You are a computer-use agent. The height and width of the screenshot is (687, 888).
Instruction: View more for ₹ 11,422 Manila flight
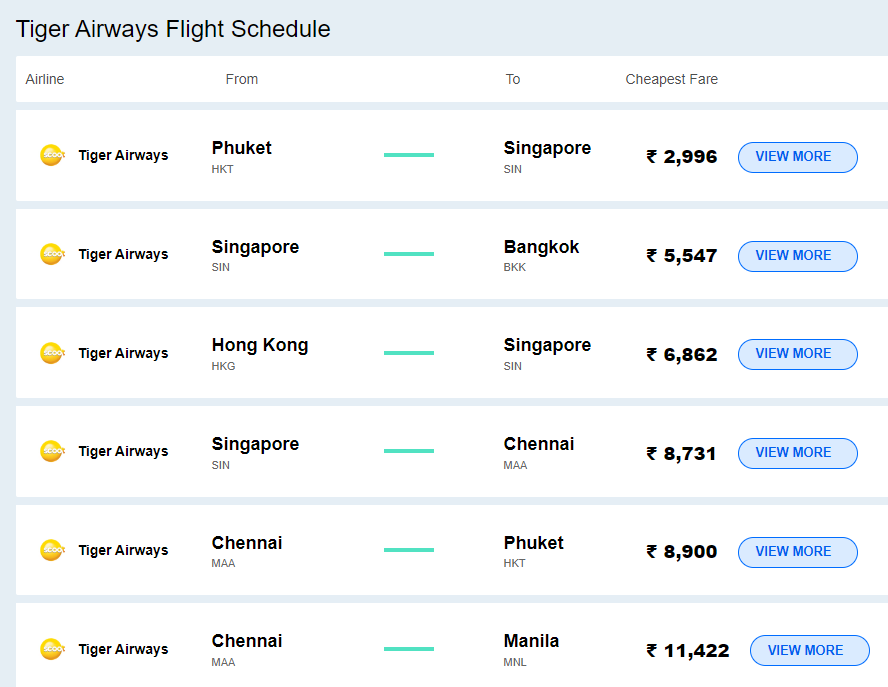click(x=809, y=651)
